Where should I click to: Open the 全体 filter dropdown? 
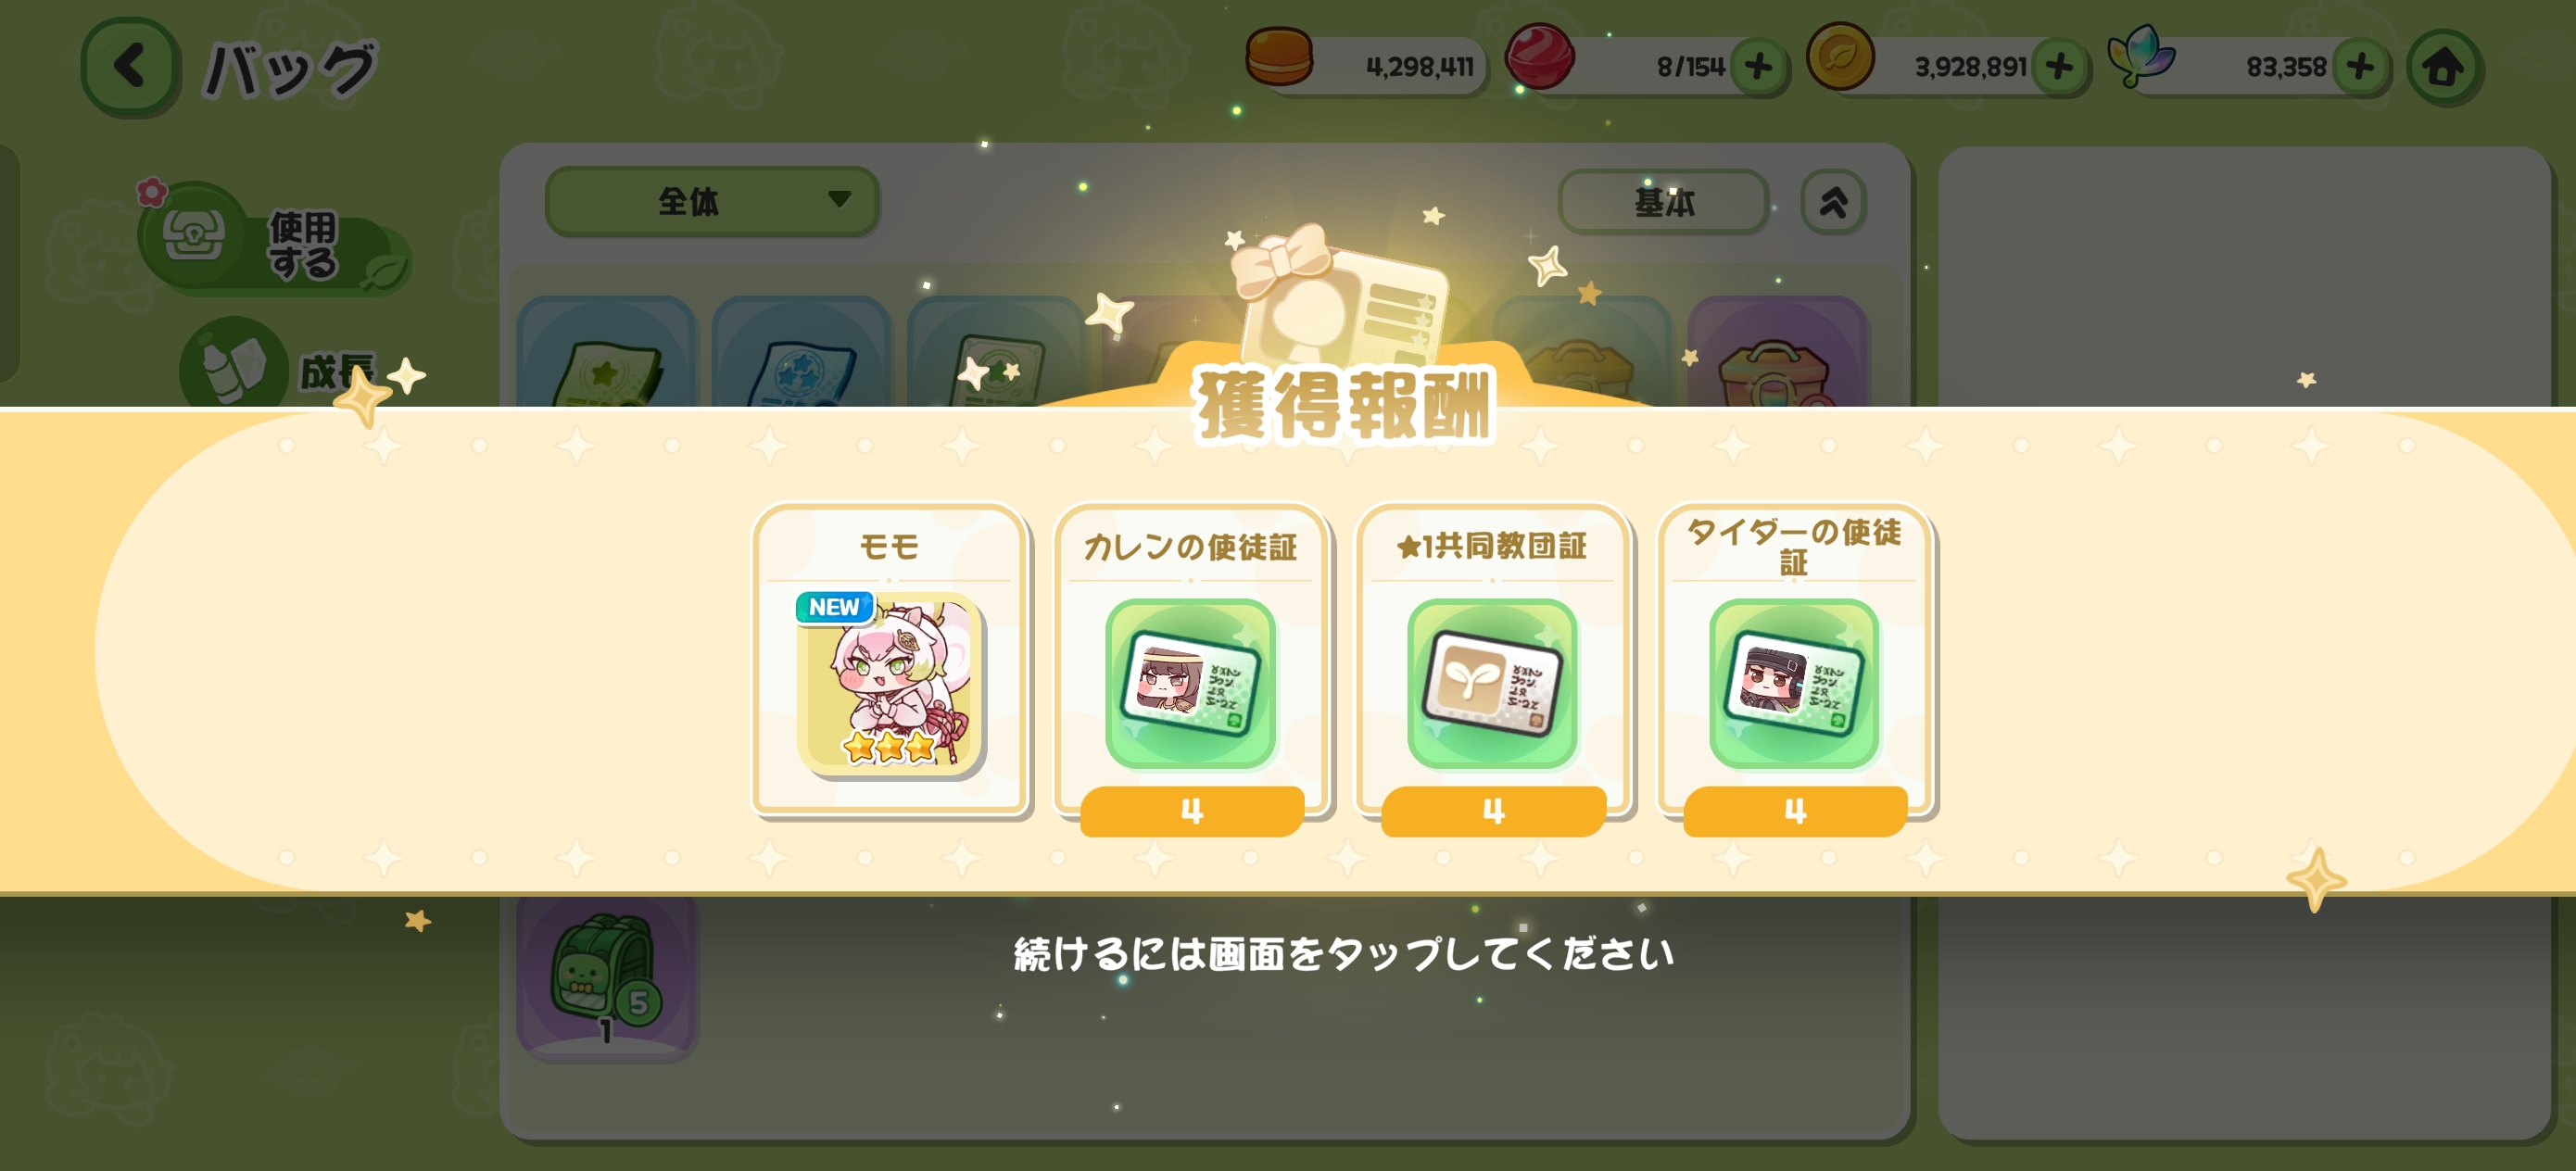(712, 201)
